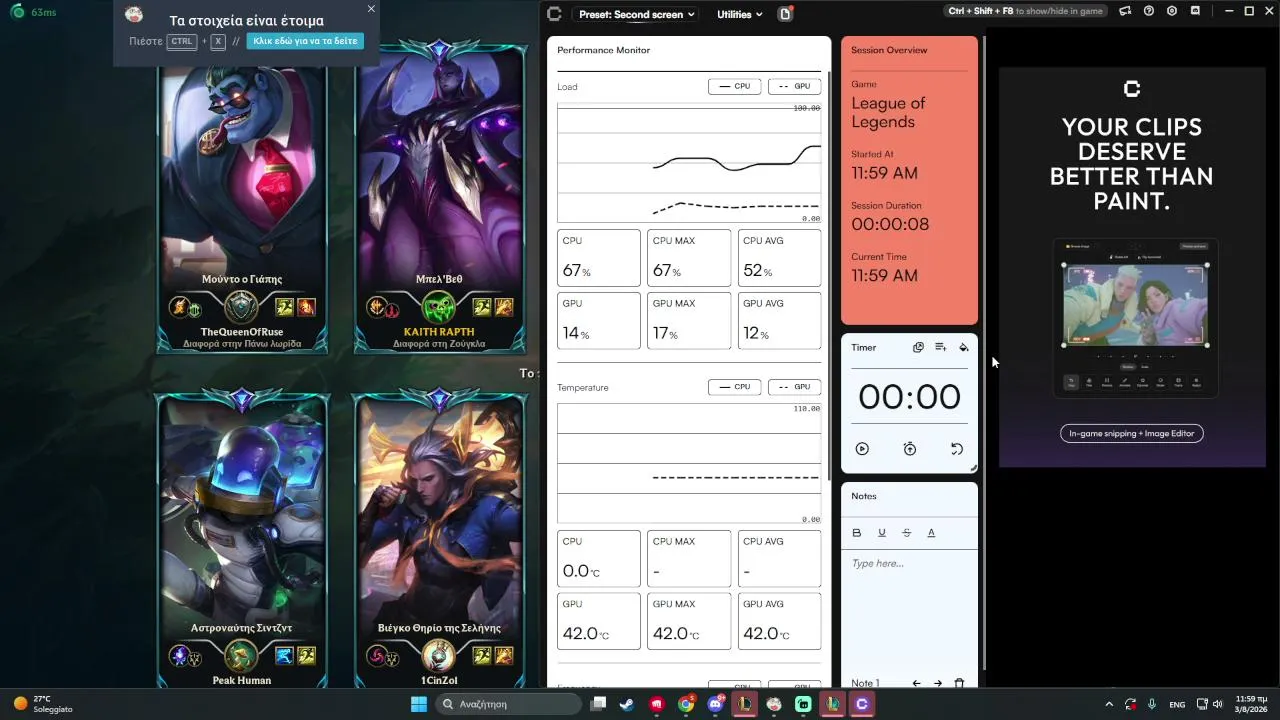Open the Preset: Second screen dropdown
The width and height of the screenshot is (1280, 720).
636,14
